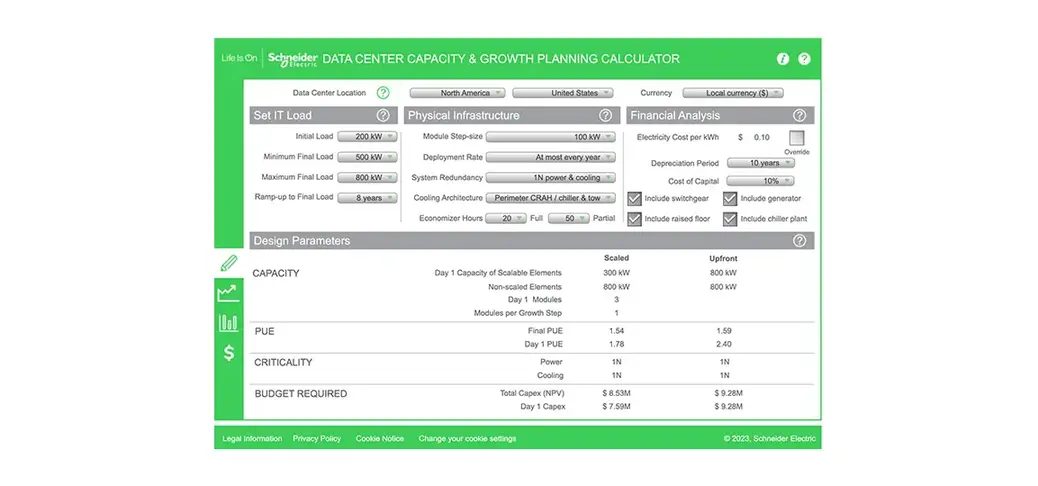Viewport: 1038px width, 486px height.
Task: Open the Depreciation Period 10 years dropdown
Action: (x=761, y=163)
